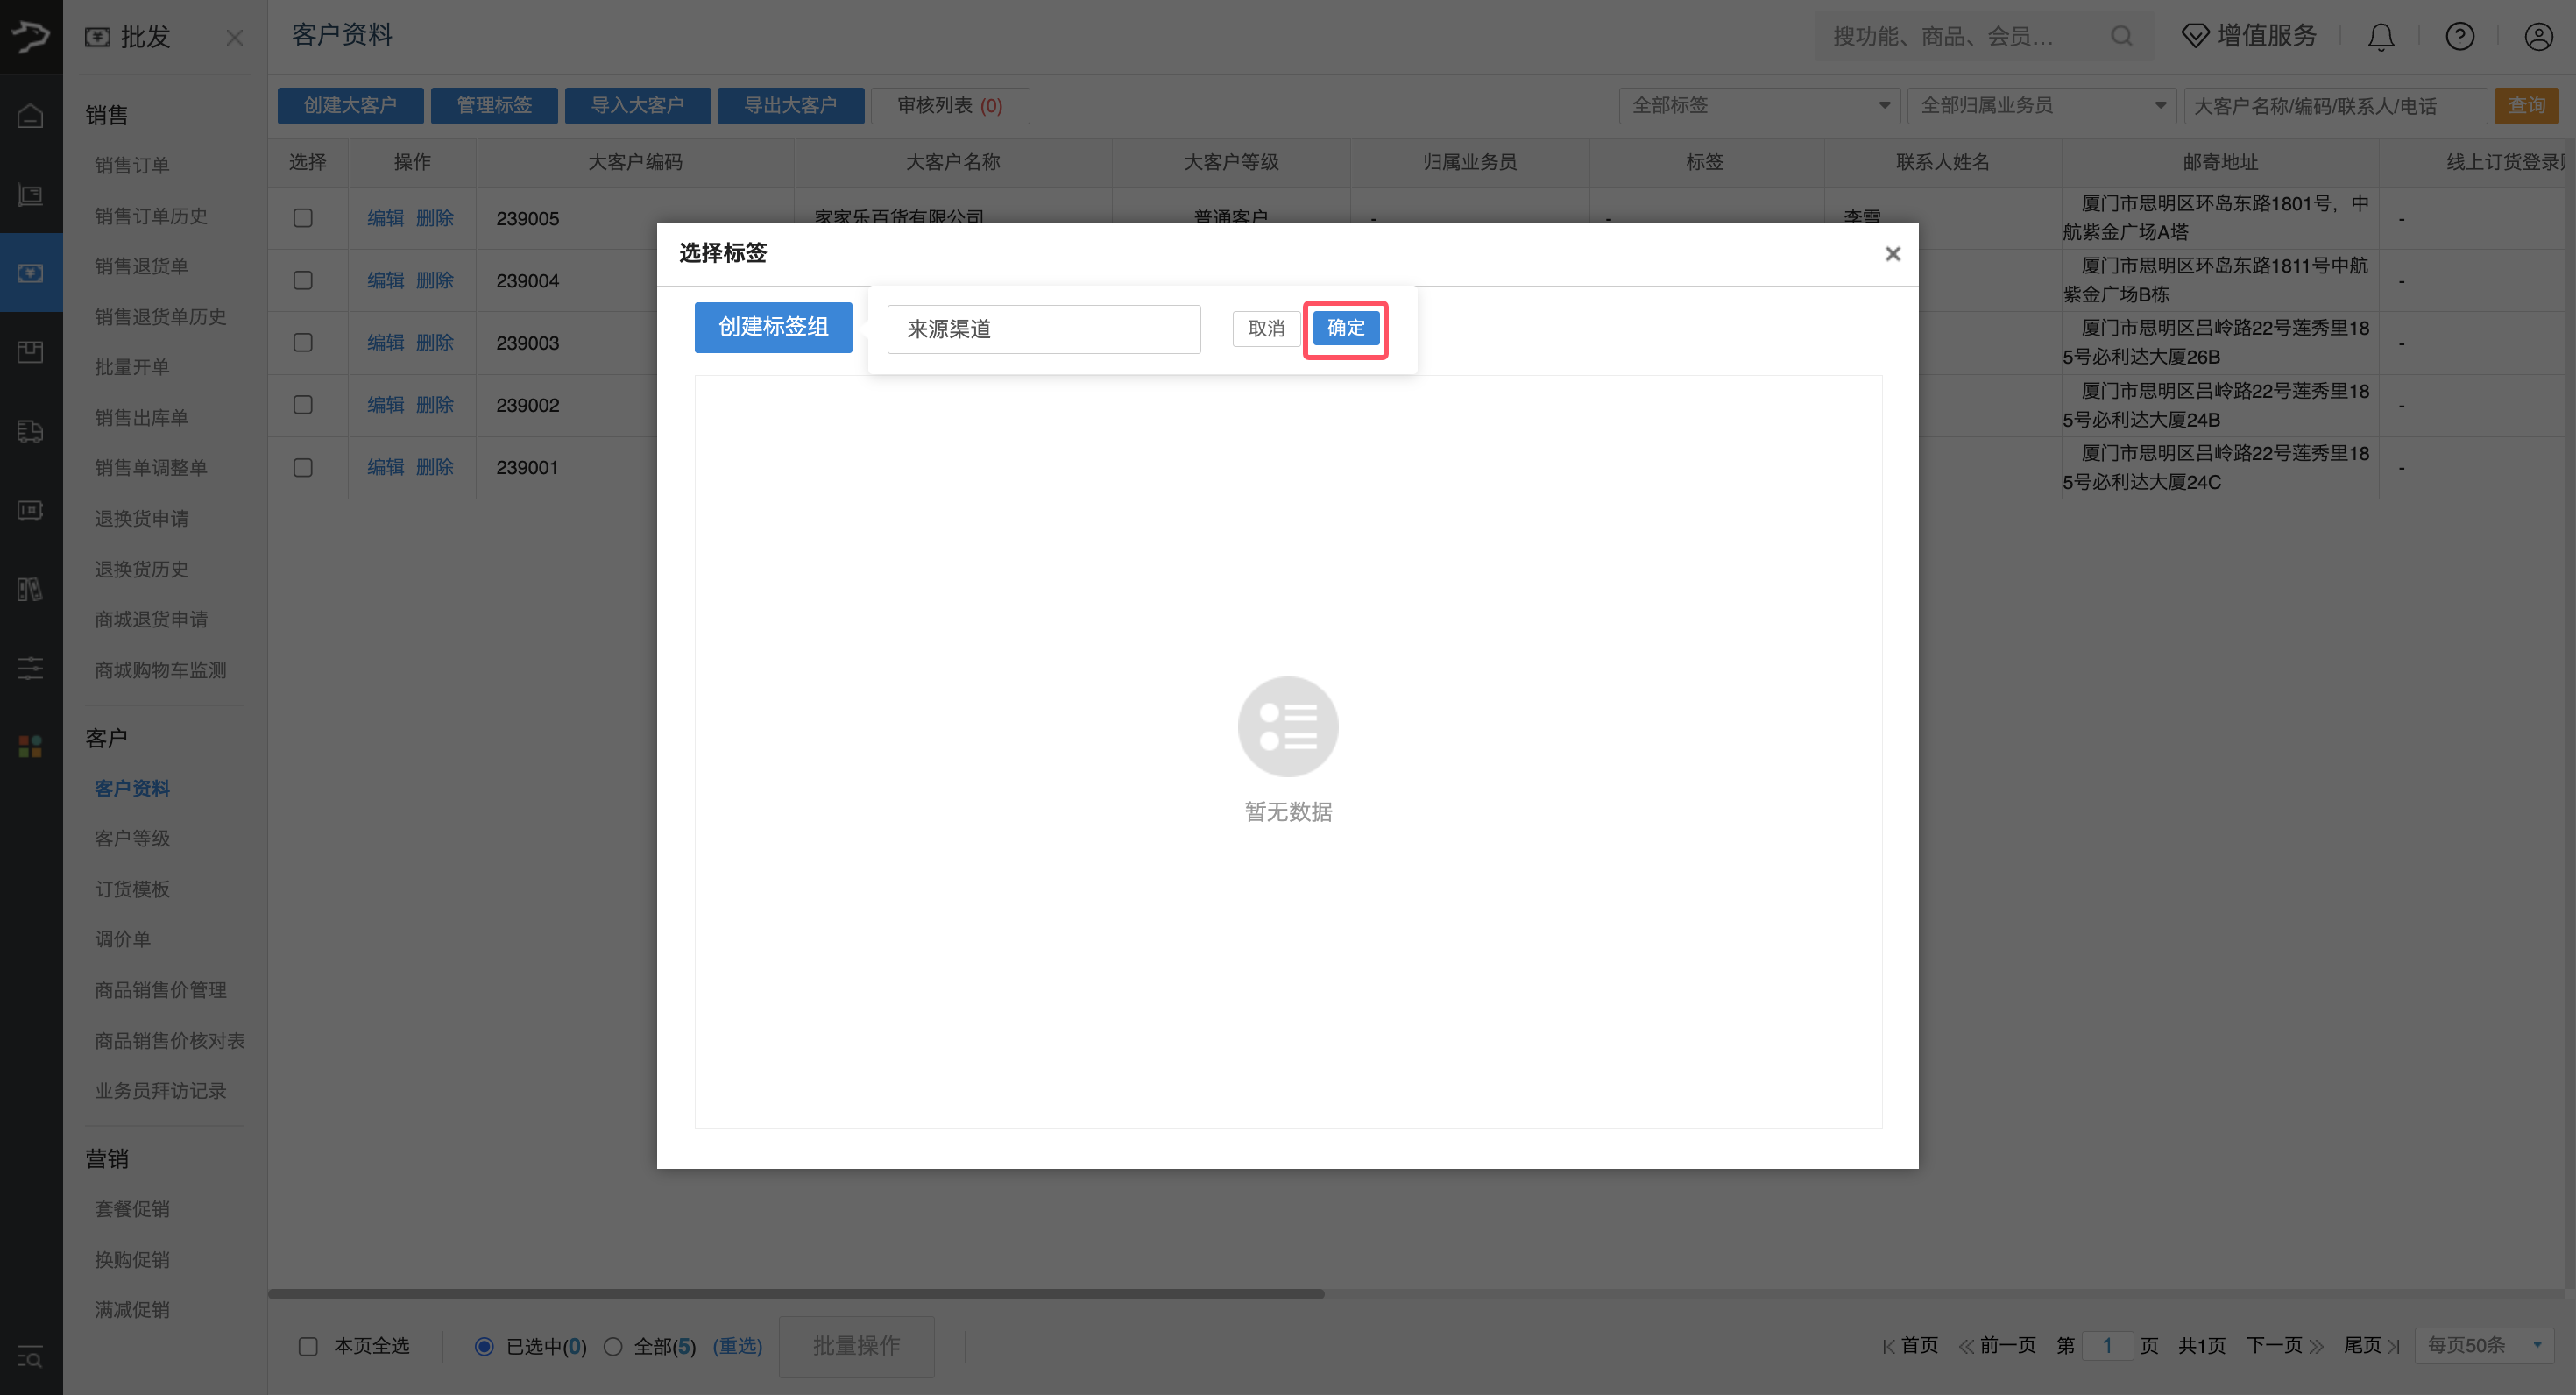2576x1395 pixels.
Task: Click the horizontal scrollbar under the table
Action: click(796, 1293)
